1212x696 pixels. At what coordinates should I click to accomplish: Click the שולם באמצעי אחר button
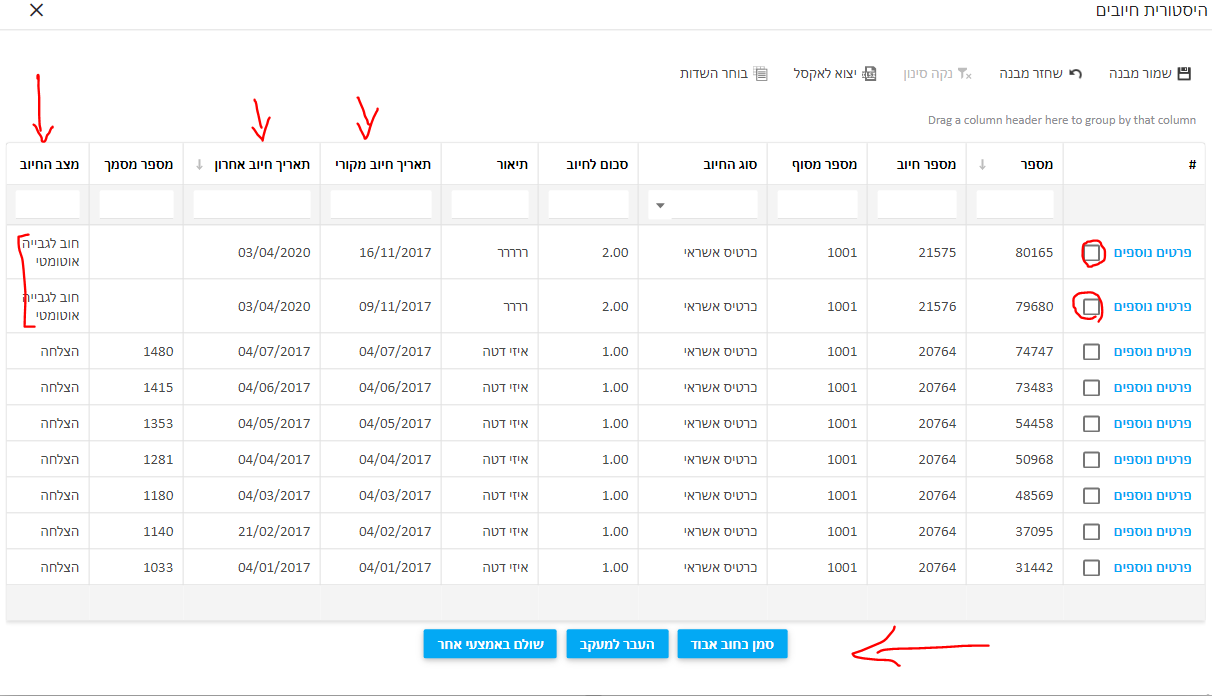pyautogui.click(x=490, y=645)
